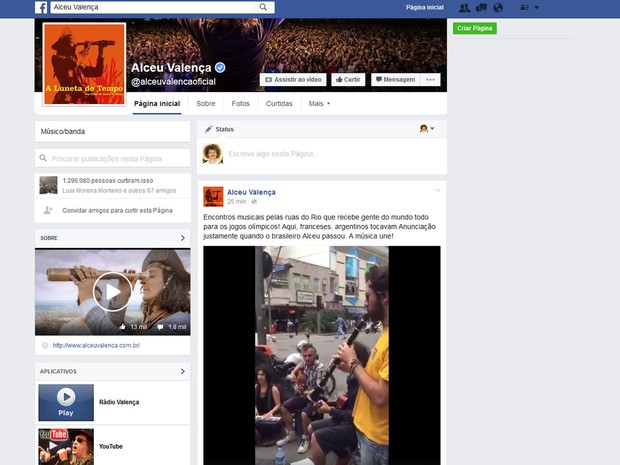
Task: Focus Procurar publicações nesta Página field
Action: click(x=113, y=159)
